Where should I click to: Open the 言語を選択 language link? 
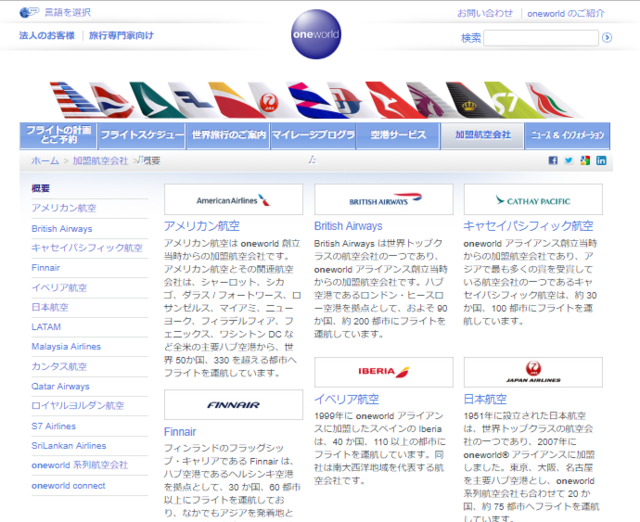(x=67, y=13)
